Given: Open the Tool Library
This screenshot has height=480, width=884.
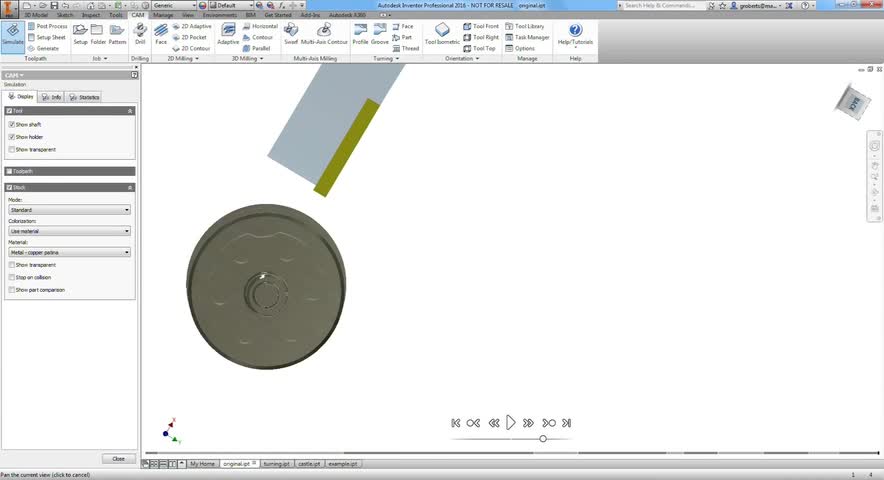Looking at the screenshot, I should (x=525, y=27).
